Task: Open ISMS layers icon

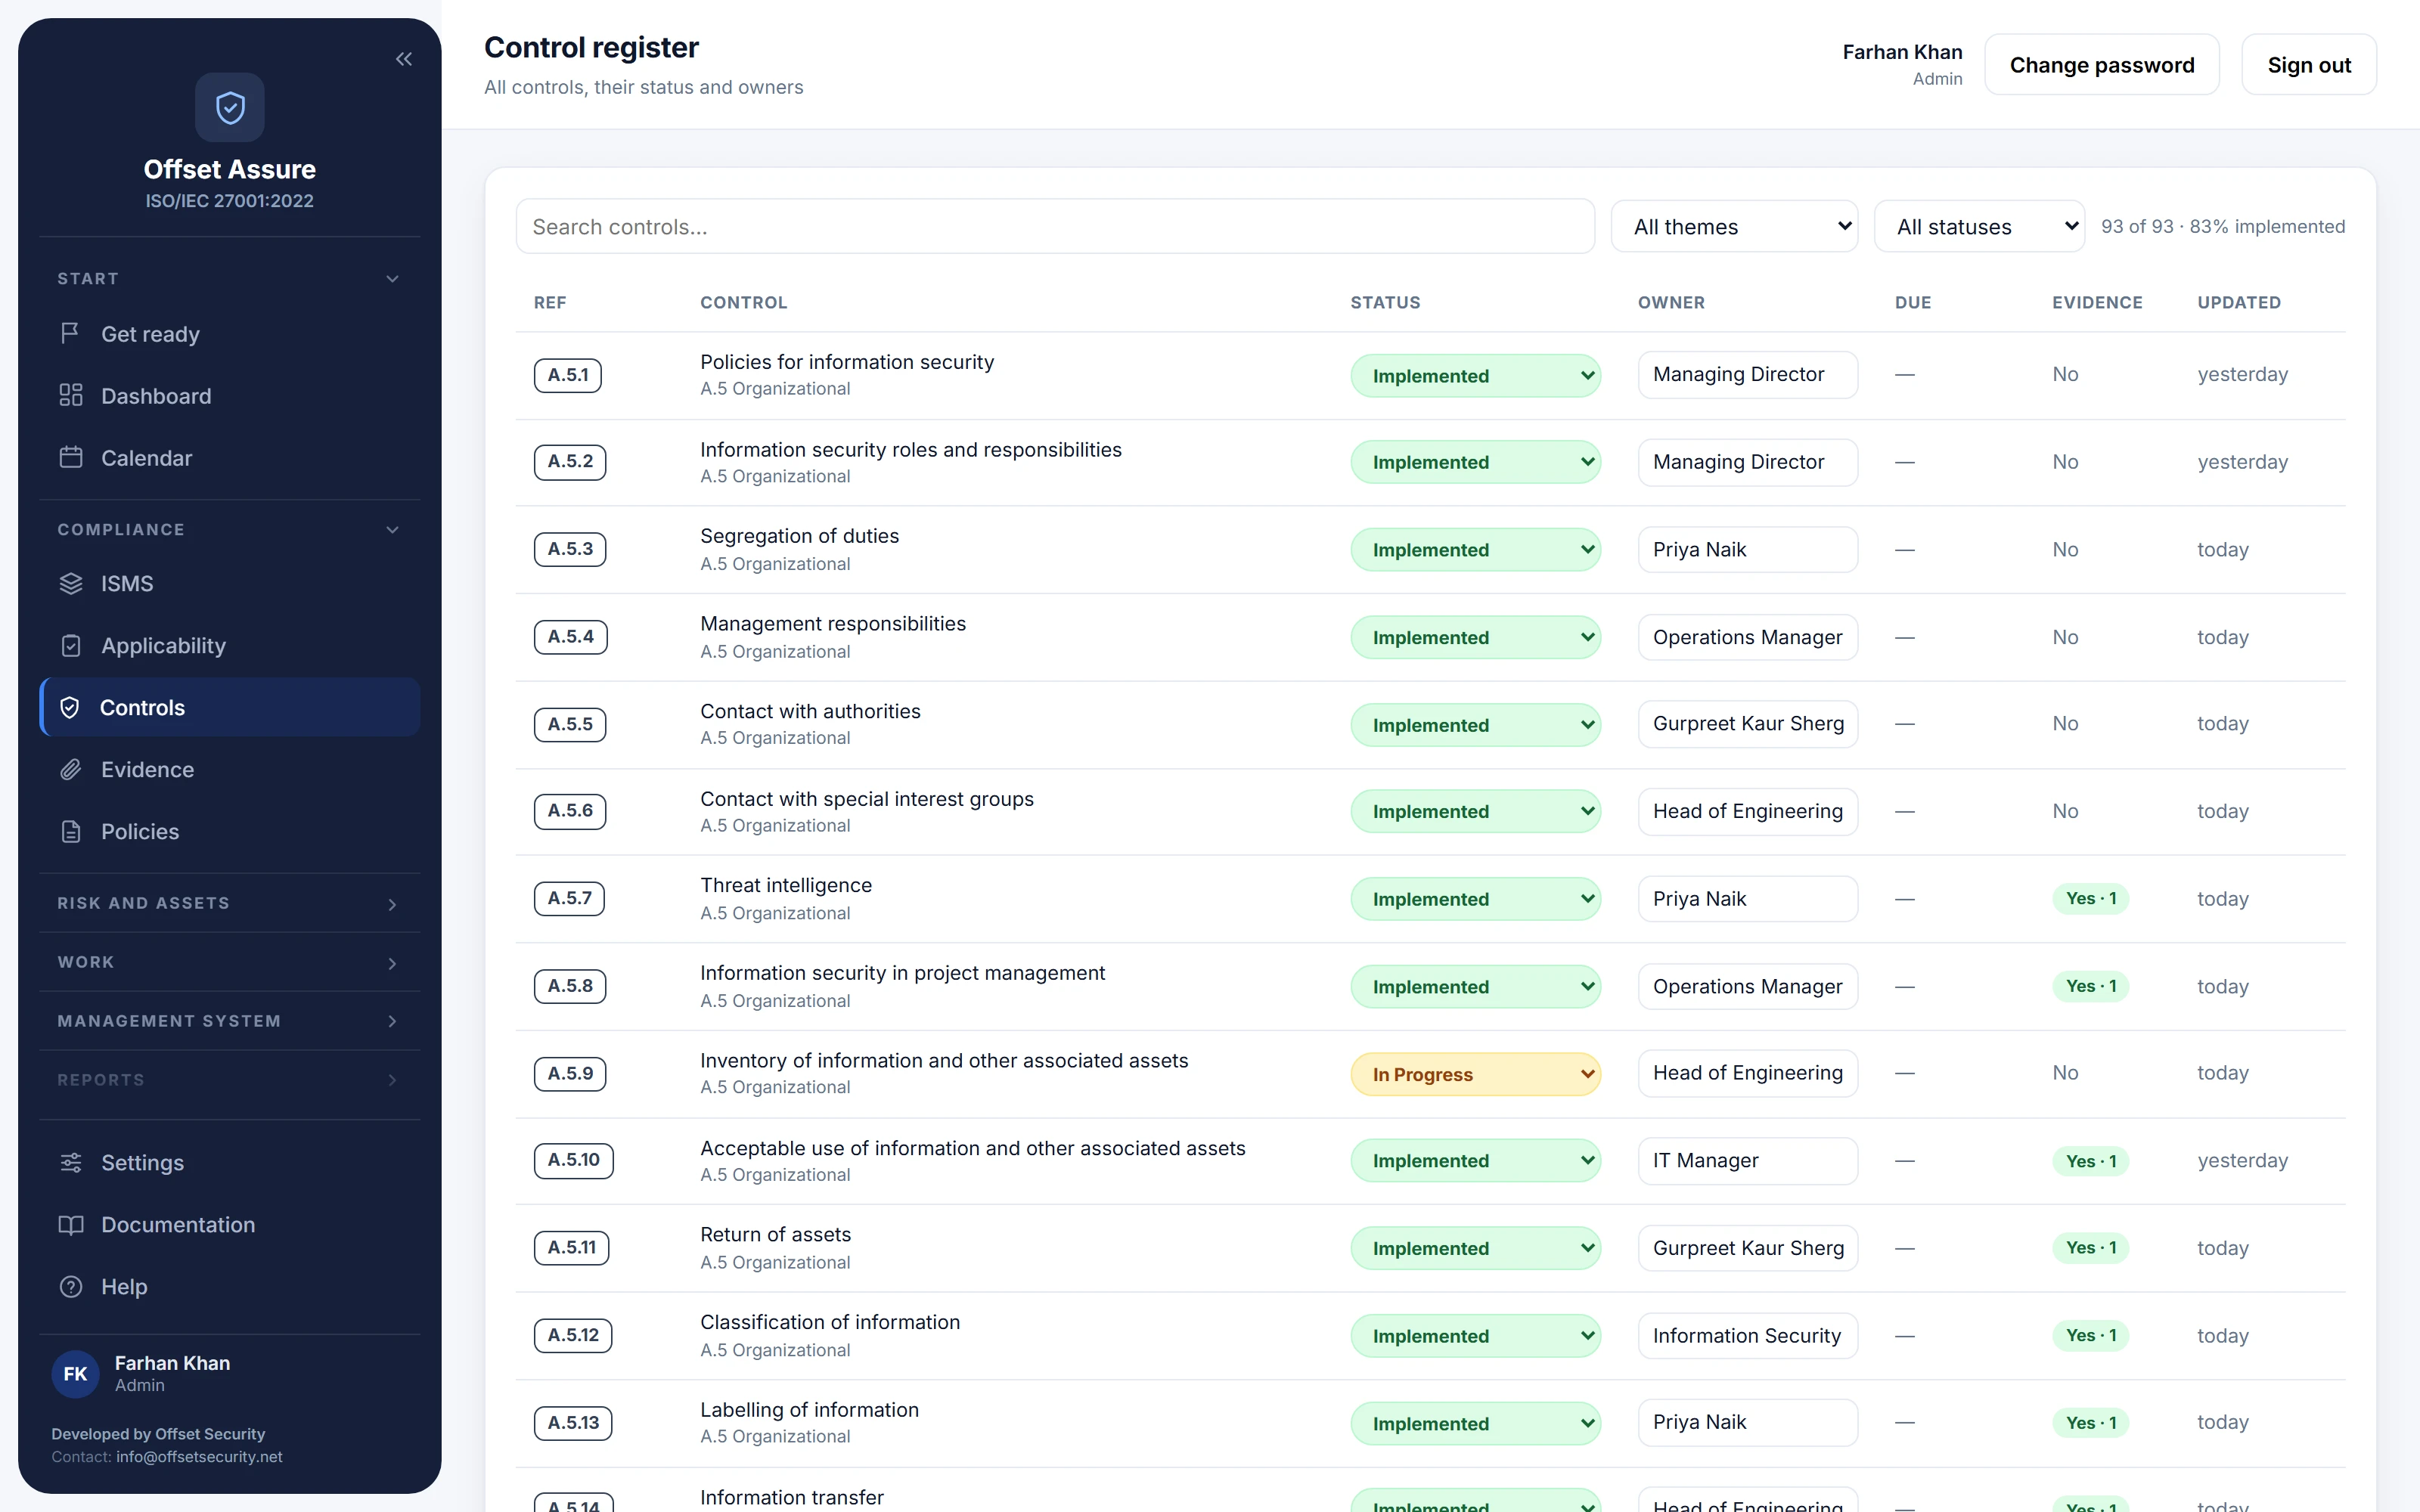Action: pyautogui.click(x=70, y=583)
